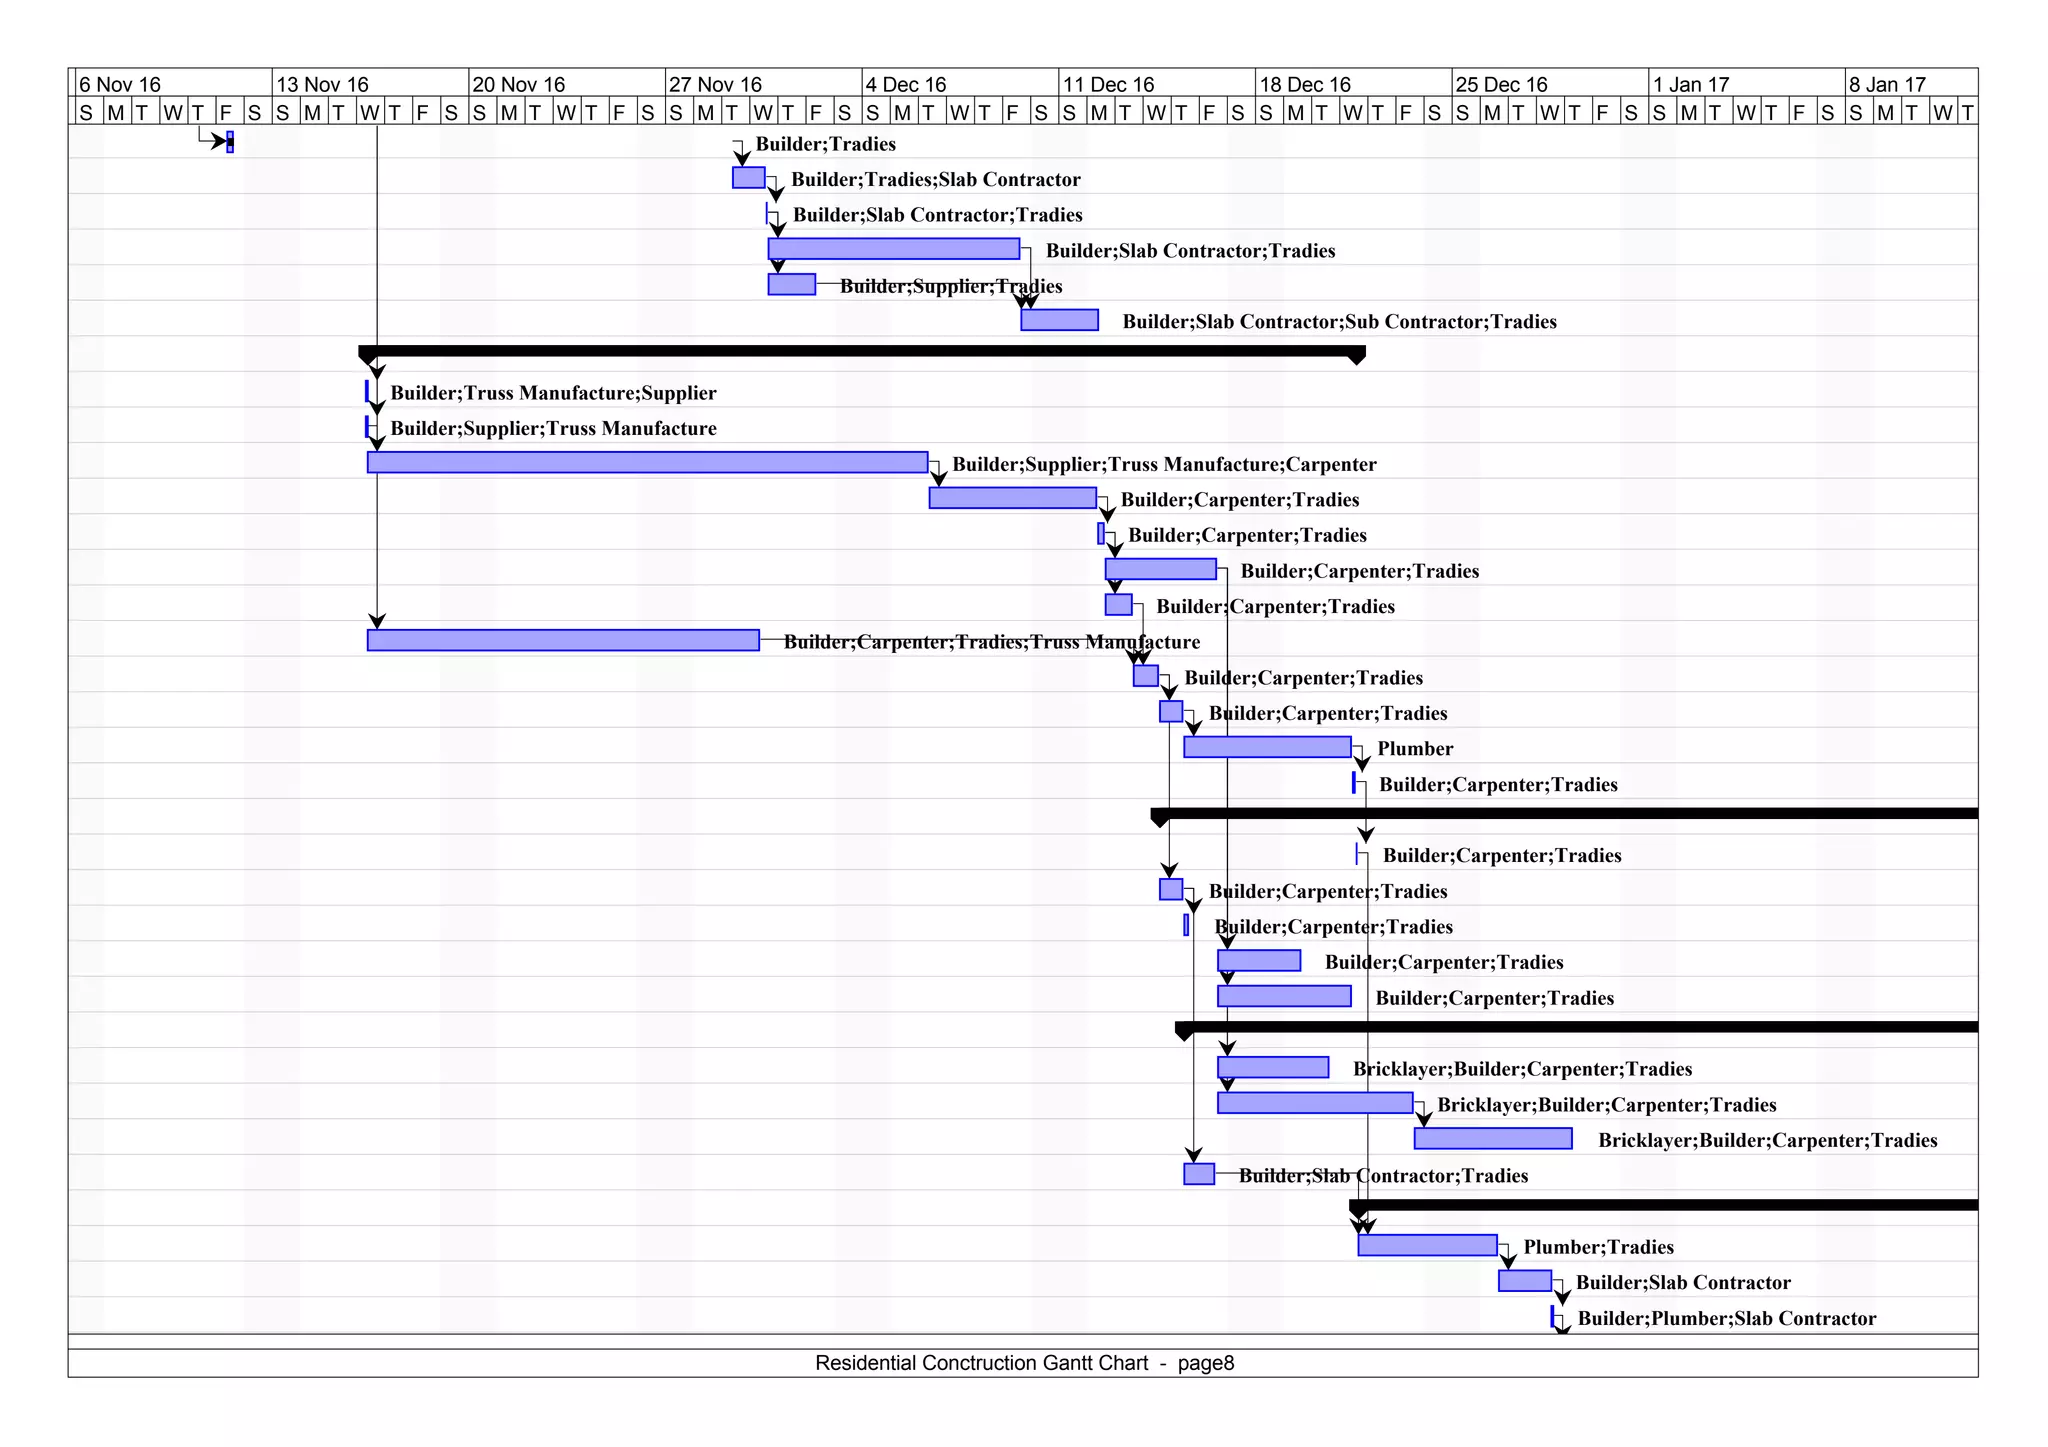Select the 11 Dec 16 week header

[1157, 84]
